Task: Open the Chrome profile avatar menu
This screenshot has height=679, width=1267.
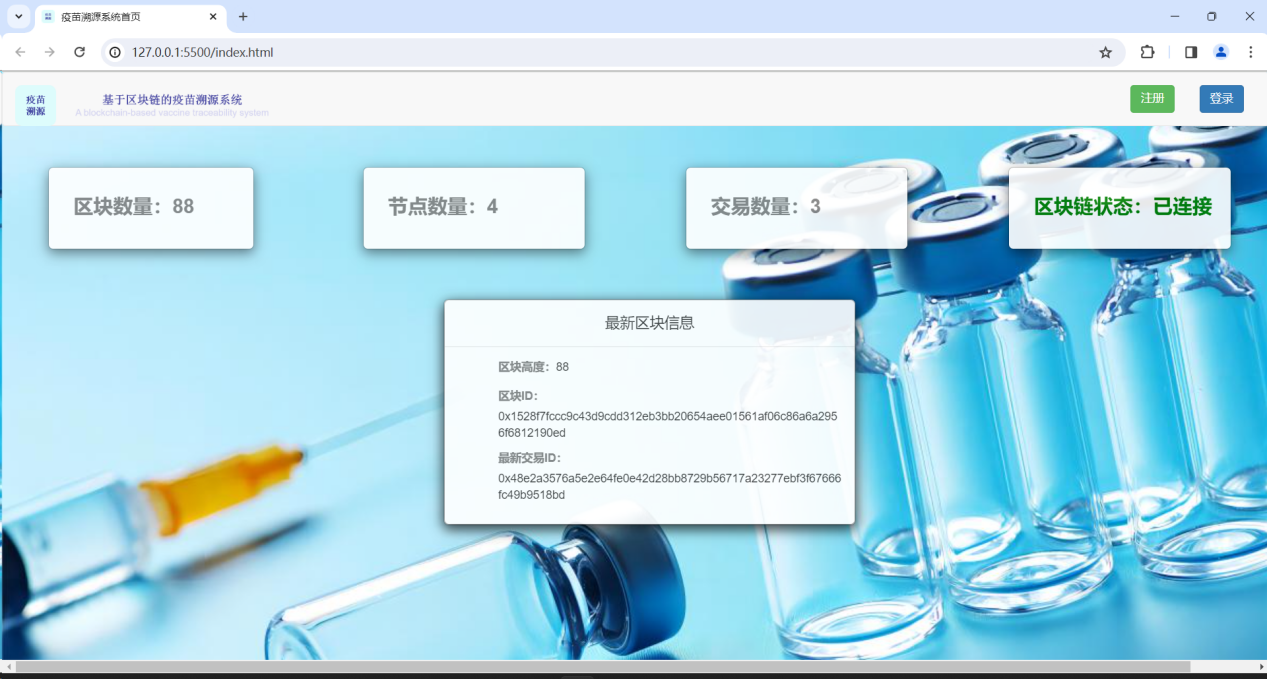Action: 1221,52
